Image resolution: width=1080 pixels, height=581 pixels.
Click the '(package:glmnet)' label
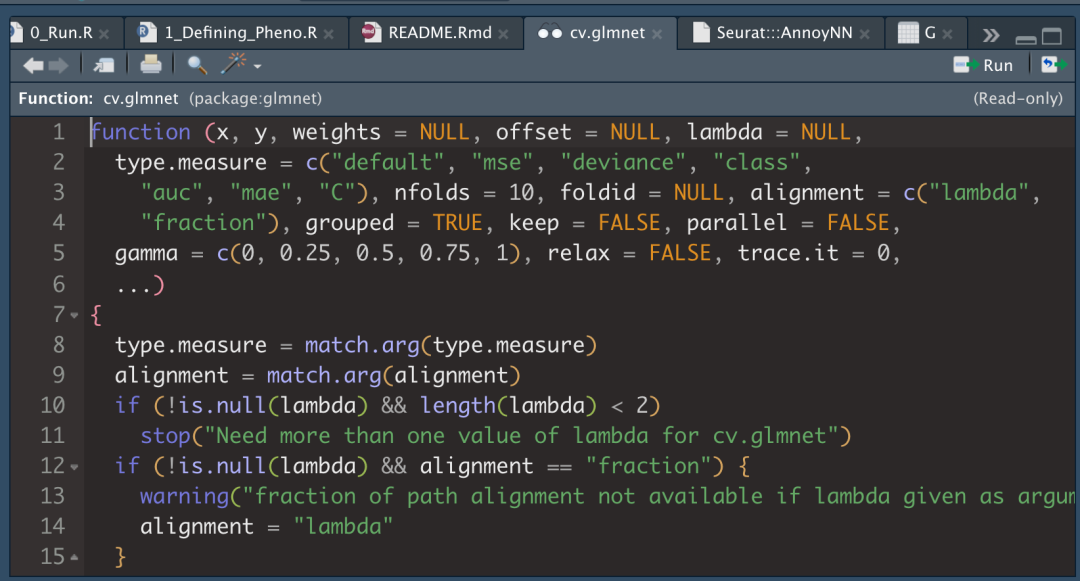[256, 98]
